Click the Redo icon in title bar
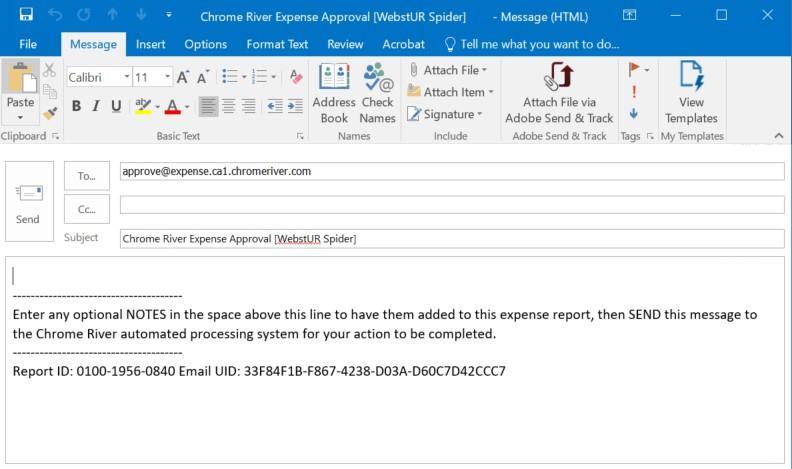The height and width of the screenshot is (469, 792). [84, 15]
